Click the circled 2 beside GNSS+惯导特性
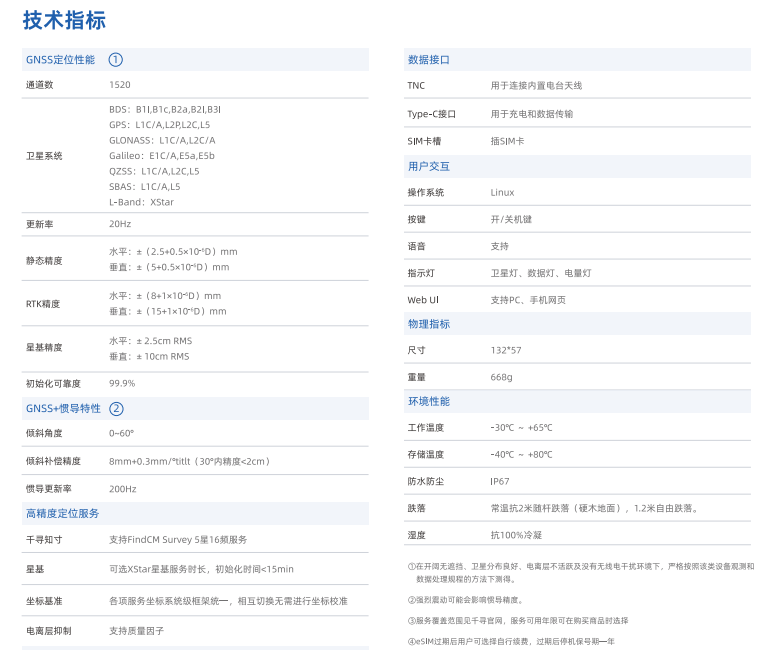This screenshot has width=772, height=650. coord(116,408)
